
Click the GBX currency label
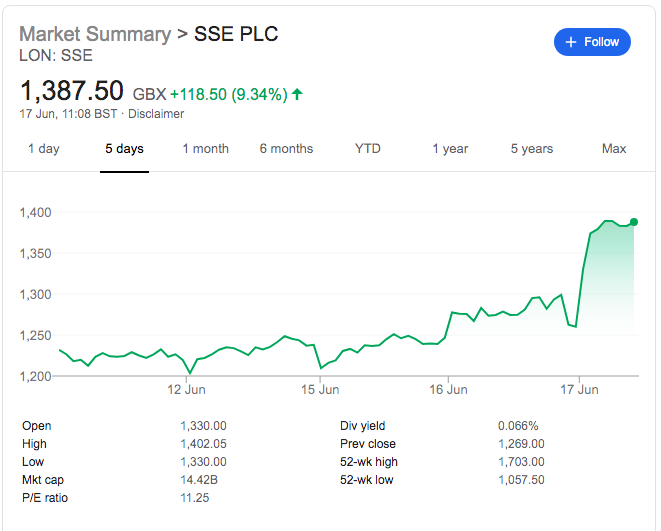(x=150, y=94)
